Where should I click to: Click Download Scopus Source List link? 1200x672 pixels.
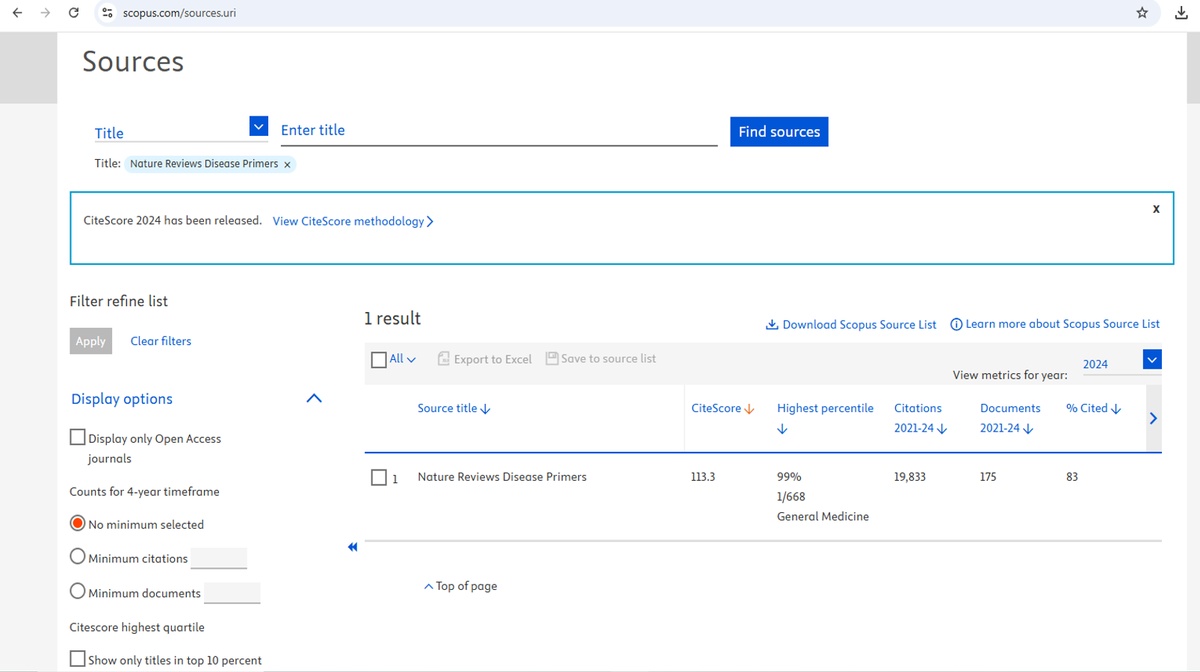[x=860, y=324]
